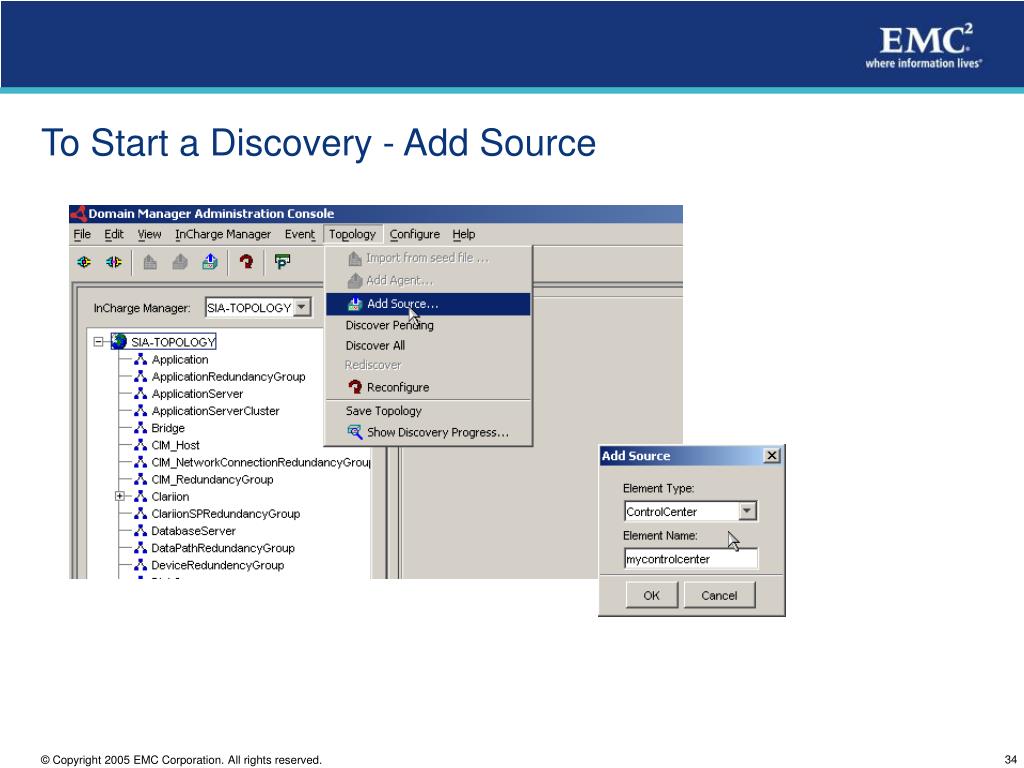The width and height of the screenshot is (1024, 768).
Task: Click the grayed import seed file toolbar icon
Action: coord(150,262)
